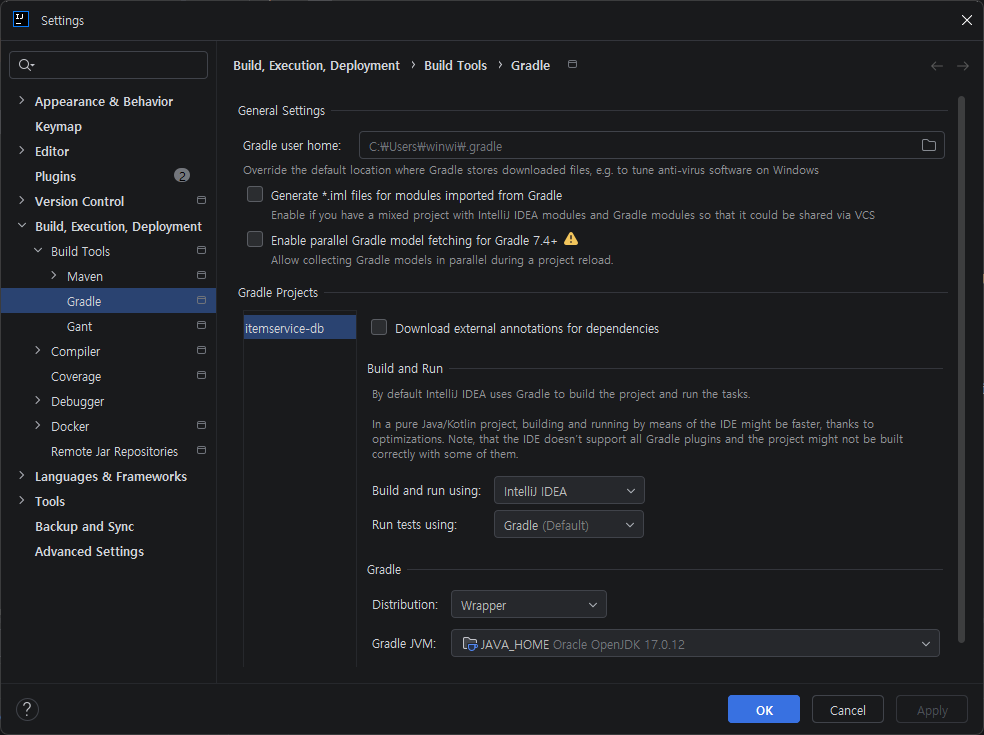Image resolution: width=984 pixels, height=735 pixels.
Task: Click the project-level icon beside Version Control
Action: 201,200
